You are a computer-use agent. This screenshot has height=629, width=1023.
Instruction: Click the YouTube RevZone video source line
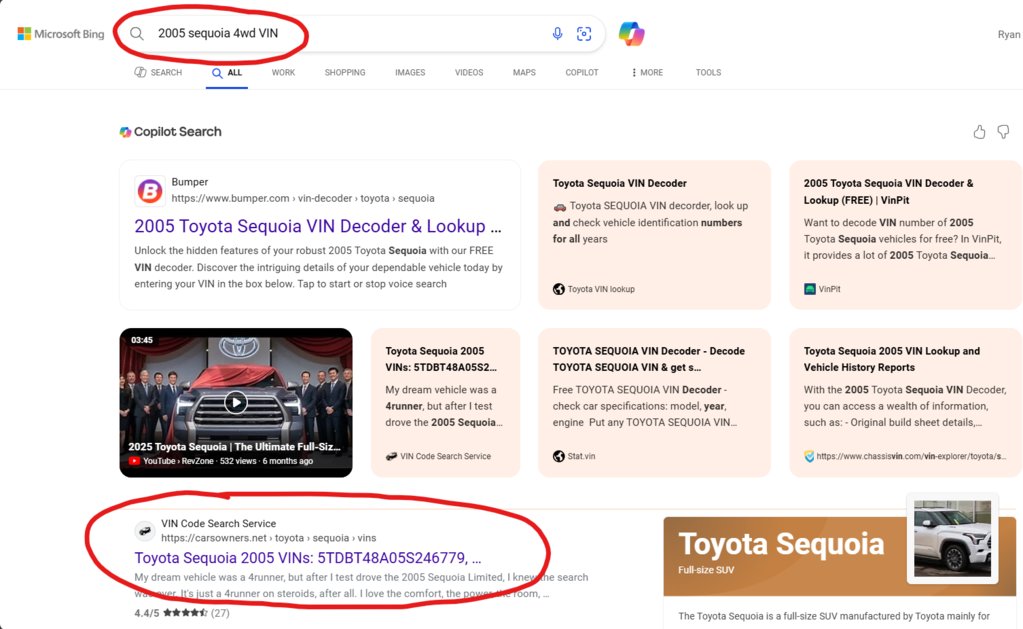(221, 461)
